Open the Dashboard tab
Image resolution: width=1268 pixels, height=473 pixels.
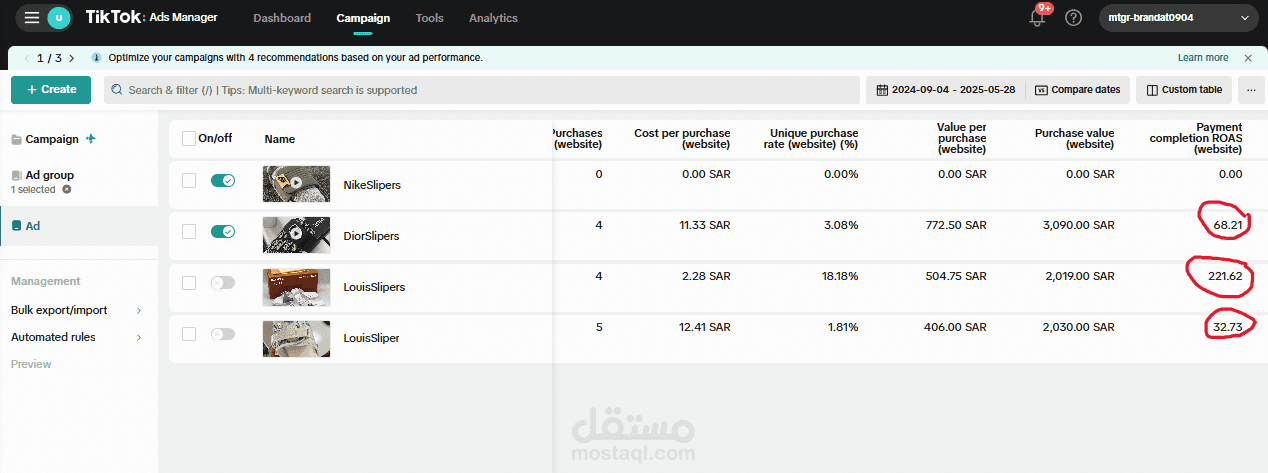(282, 18)
